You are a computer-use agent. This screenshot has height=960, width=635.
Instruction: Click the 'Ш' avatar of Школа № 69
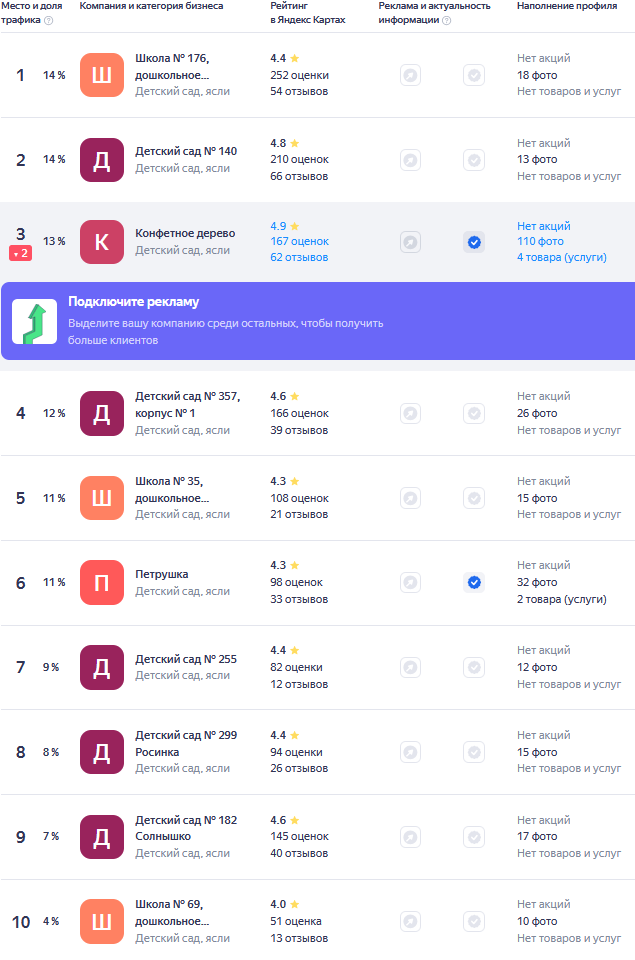tap(101, 921)
